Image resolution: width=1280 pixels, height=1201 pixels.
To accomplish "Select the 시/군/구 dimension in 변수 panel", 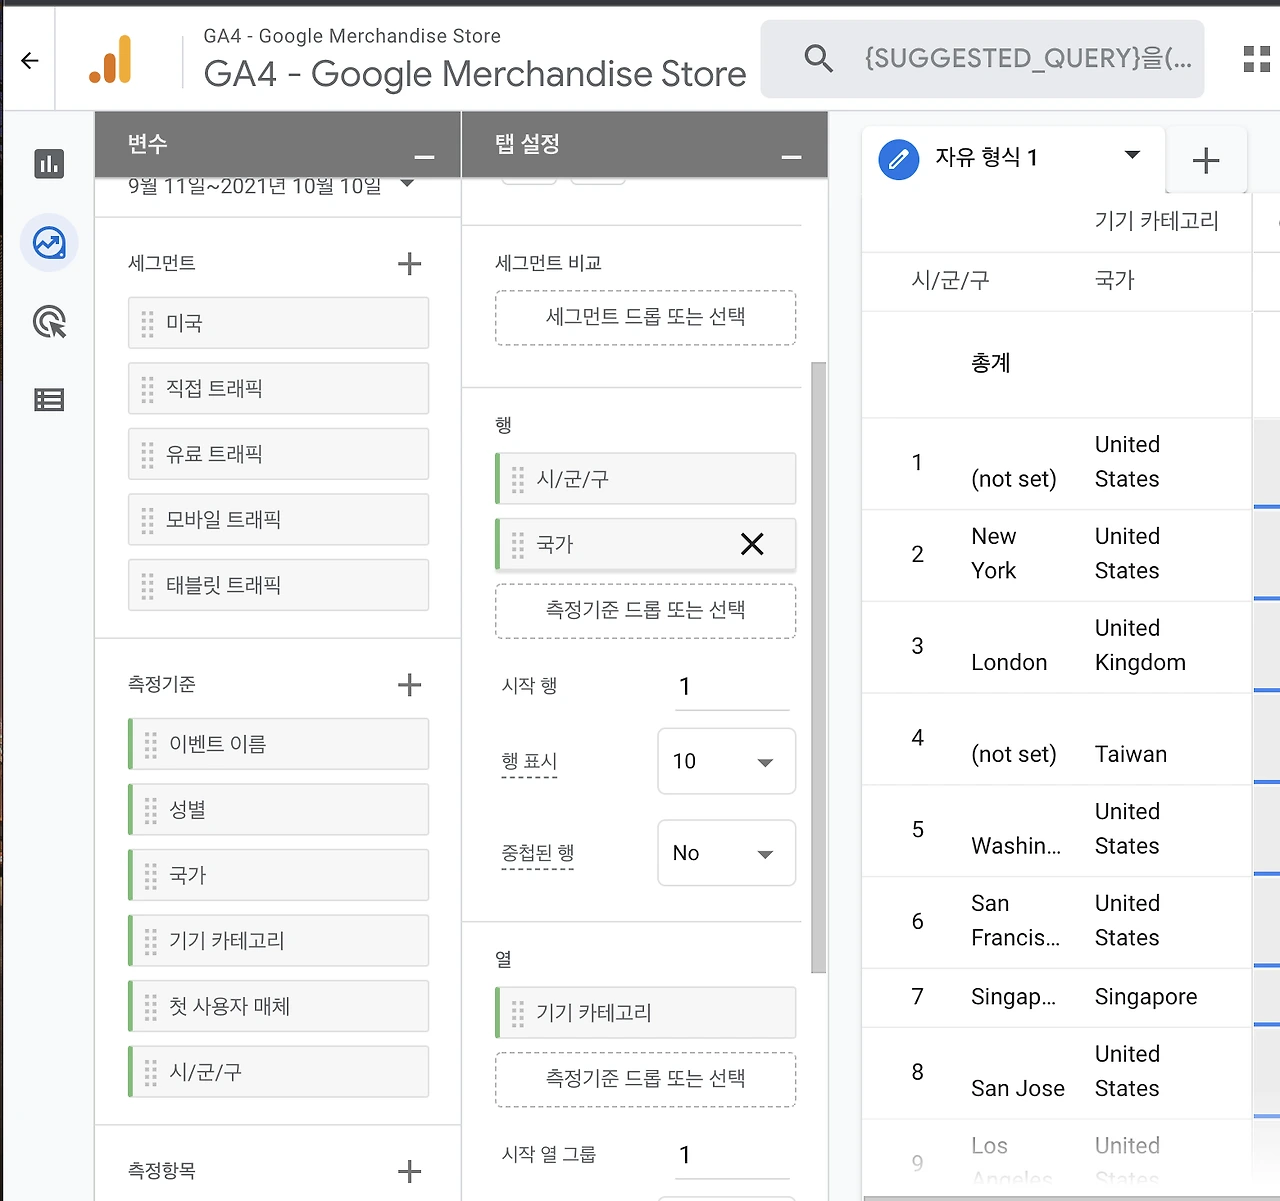I will [279, 1072].
